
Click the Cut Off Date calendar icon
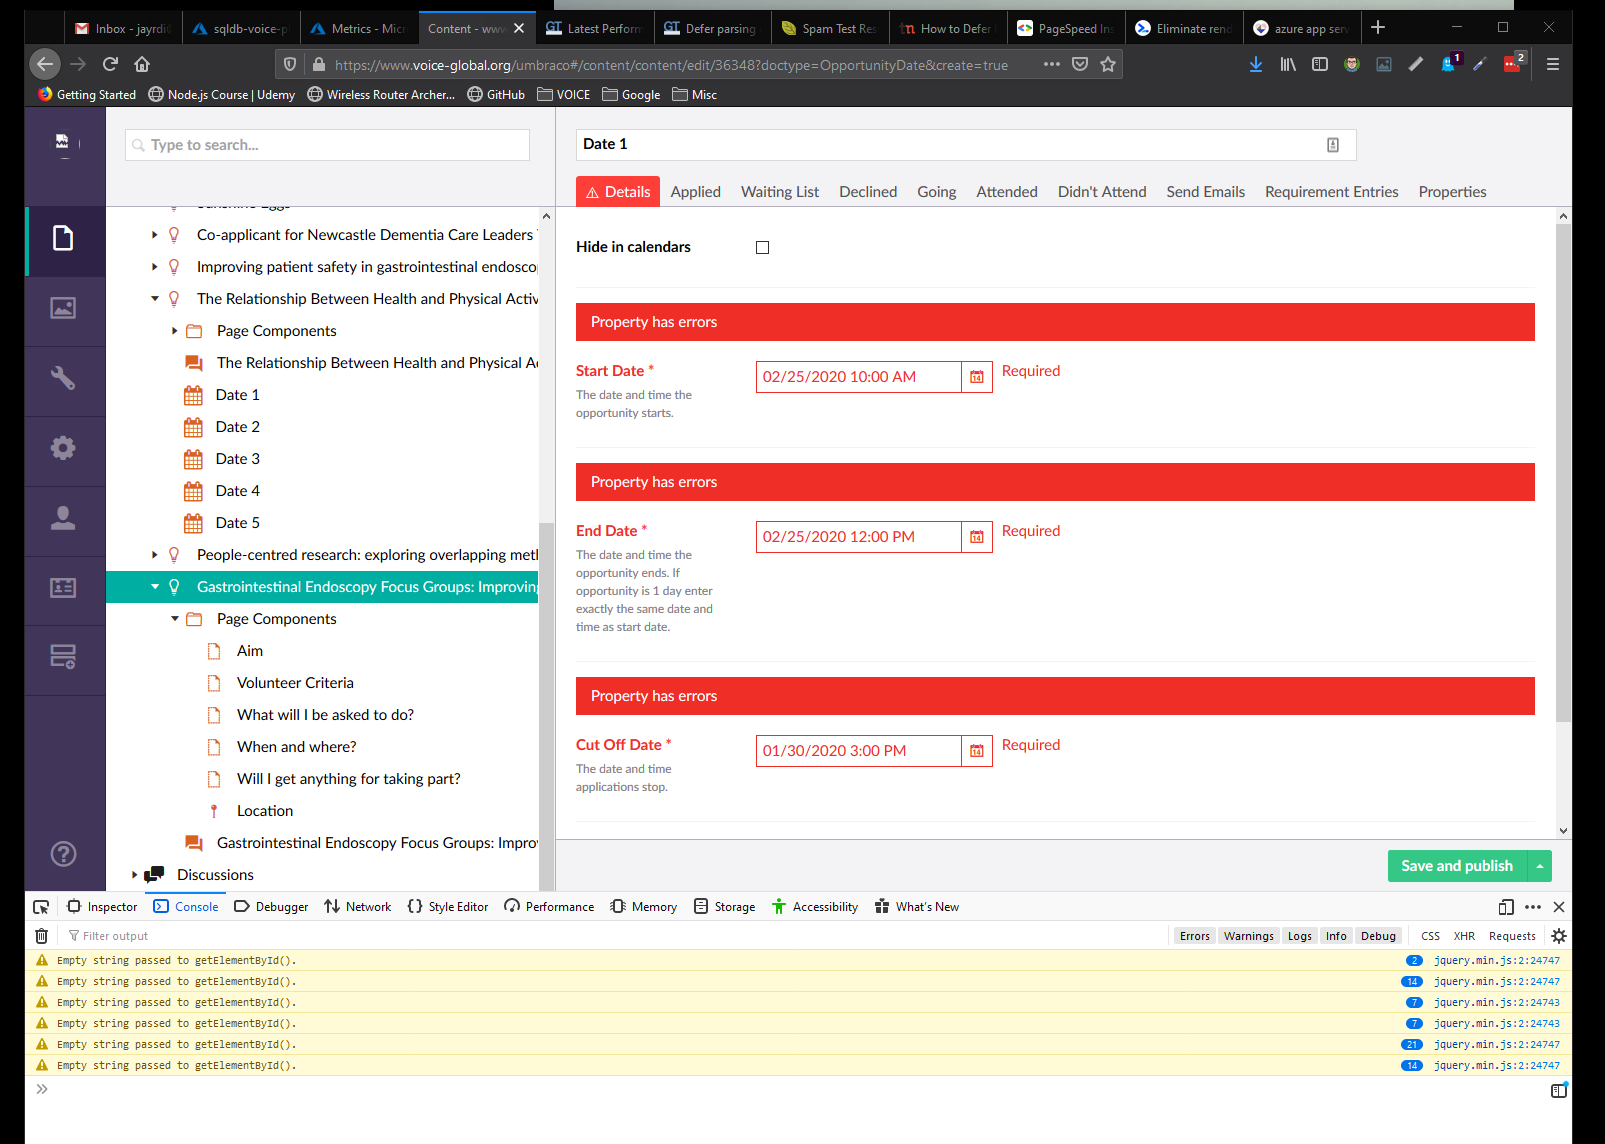pyautogui.click(x=976, y=751)
